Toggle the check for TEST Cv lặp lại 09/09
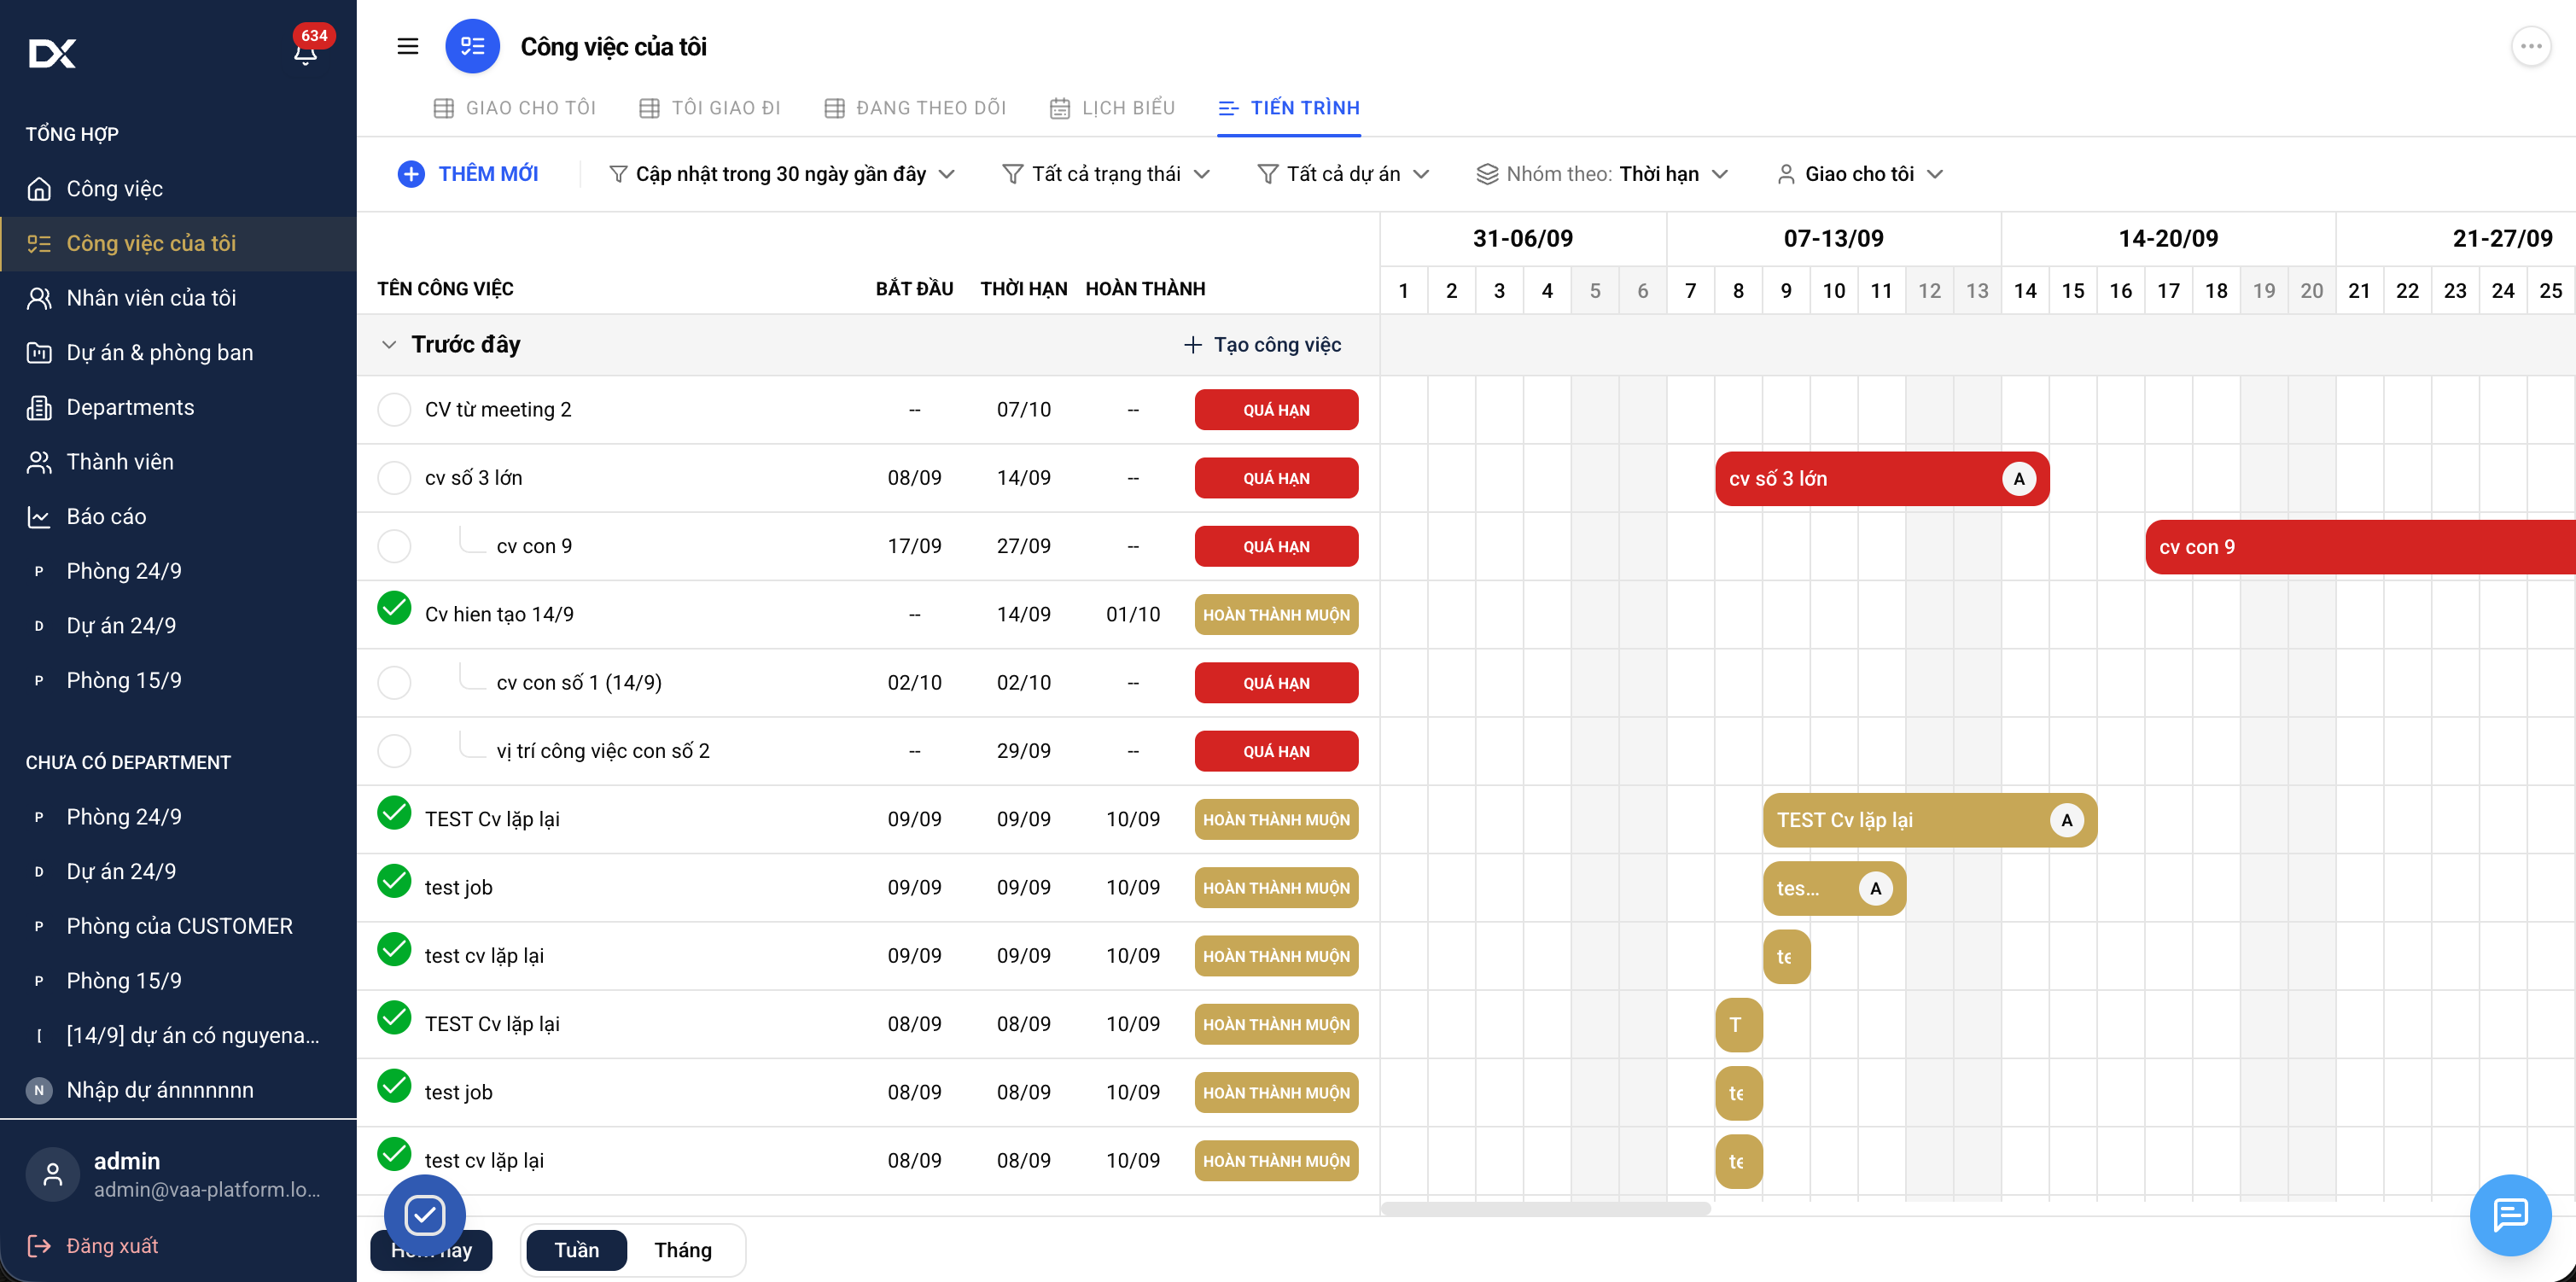 coord(394,813)
